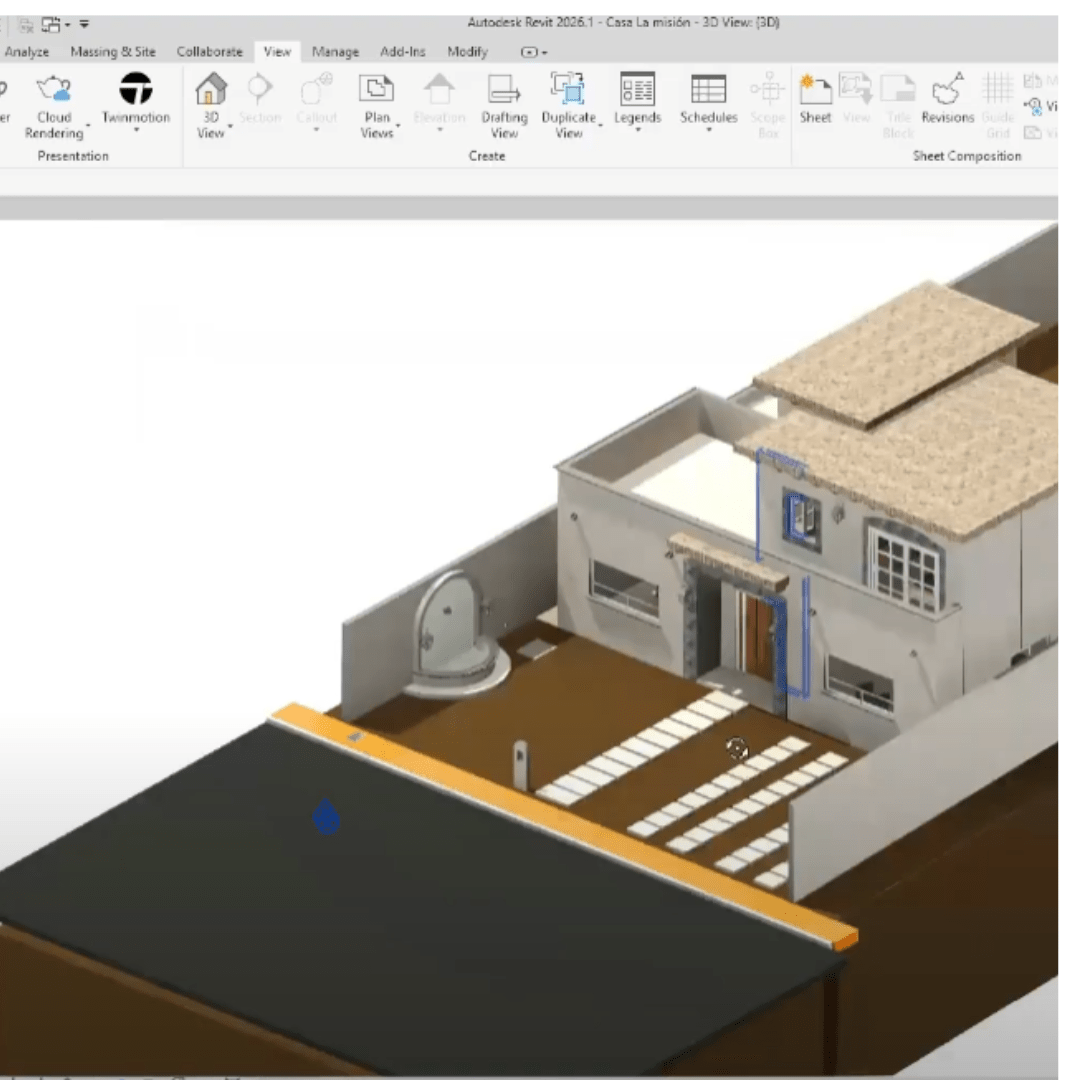Expand the Twinmotion dropdown arrow
Screen dimensions: 1080x1080
click(136, 131)
